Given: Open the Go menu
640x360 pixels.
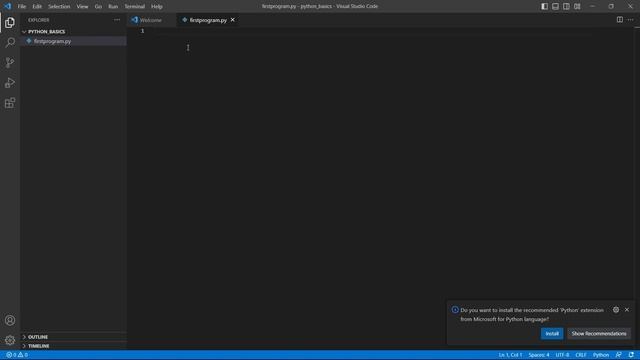Looking at the screenshot, I should (98, 6).
